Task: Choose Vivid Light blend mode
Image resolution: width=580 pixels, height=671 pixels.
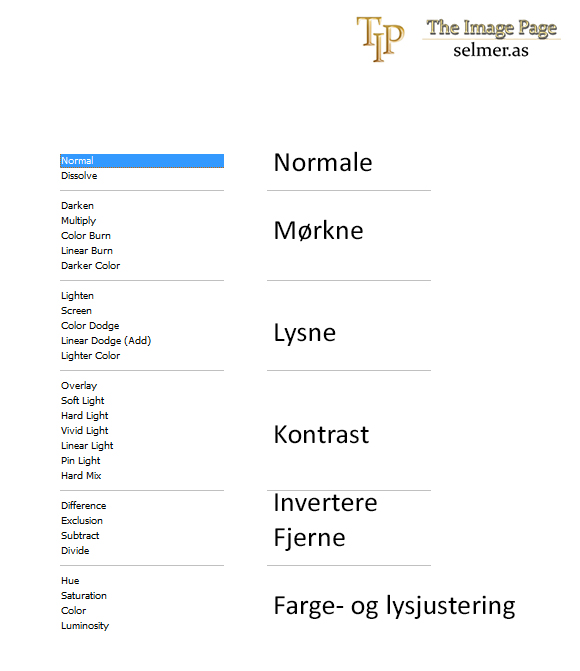Action: [85, 431]
